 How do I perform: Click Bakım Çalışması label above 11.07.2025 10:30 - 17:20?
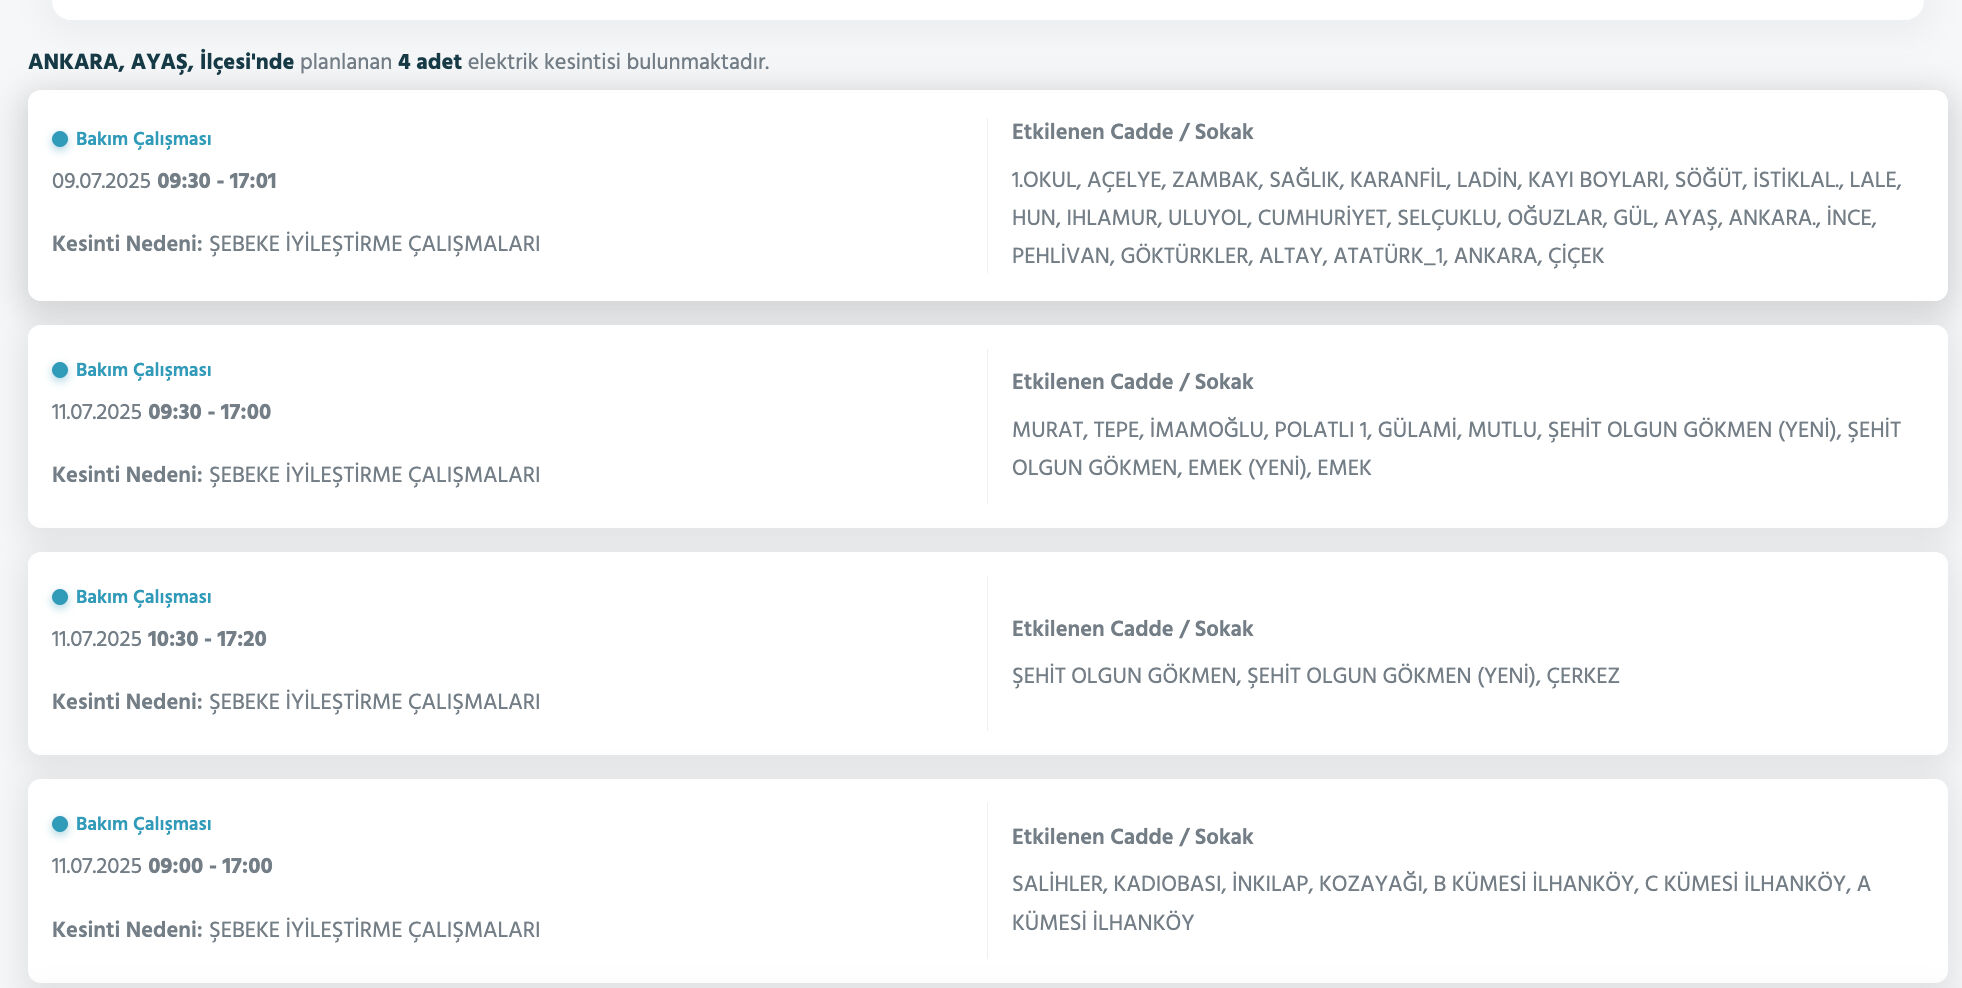coord(143,597)
